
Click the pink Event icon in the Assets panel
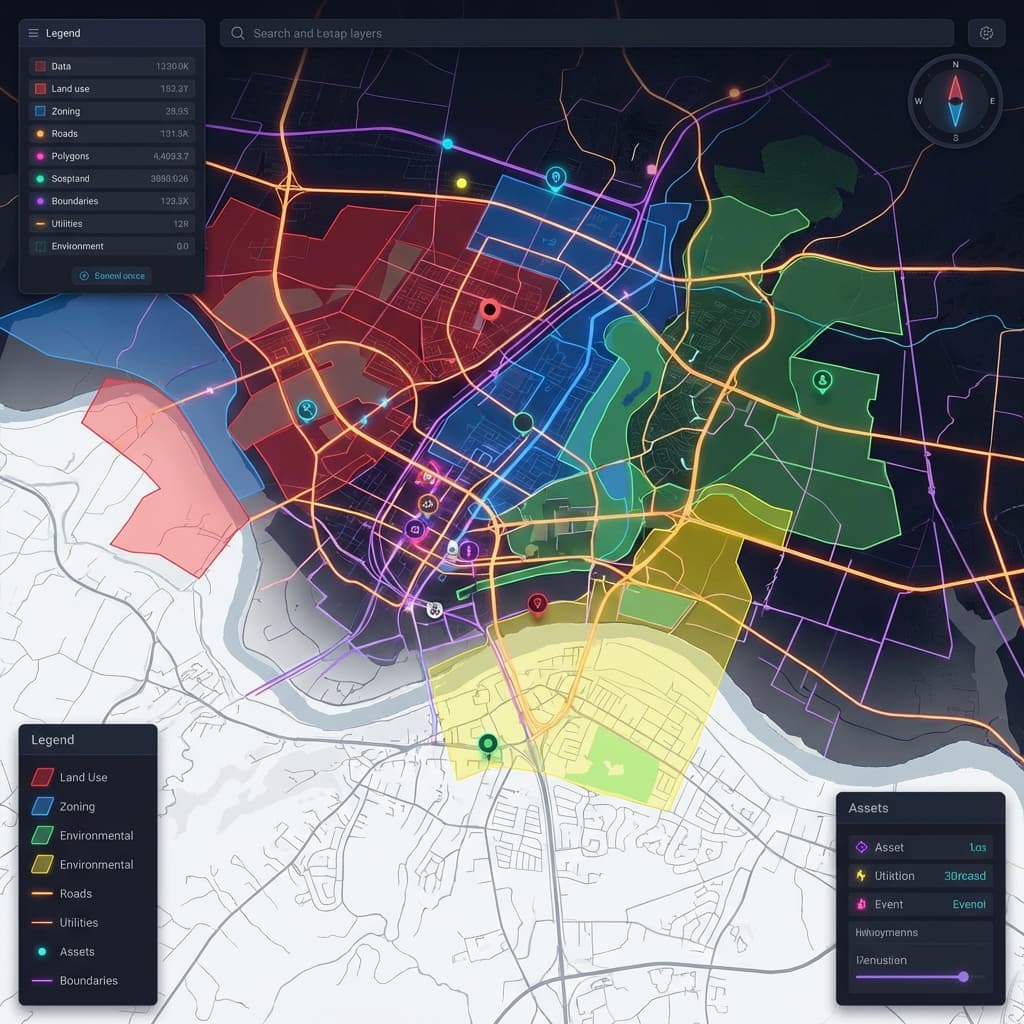pyautogui.click(x=862, y=904)
